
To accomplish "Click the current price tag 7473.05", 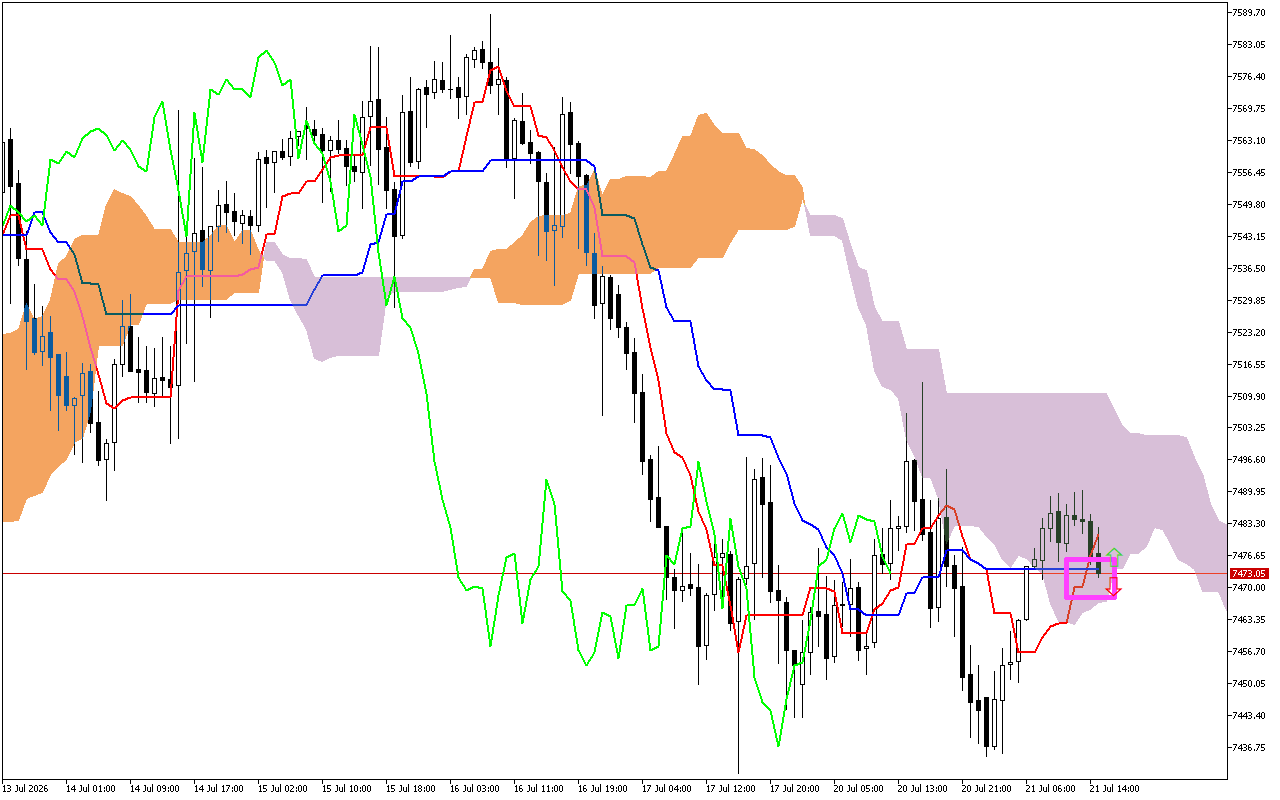I will [x=1249, y=573].
